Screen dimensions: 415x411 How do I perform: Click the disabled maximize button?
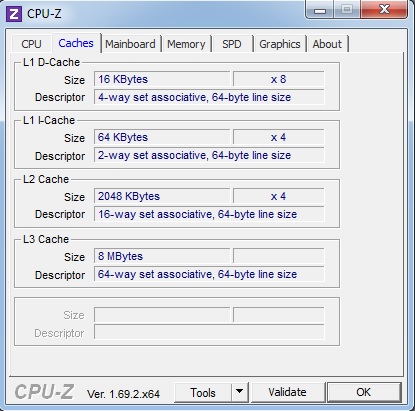[x=347, y=9]
